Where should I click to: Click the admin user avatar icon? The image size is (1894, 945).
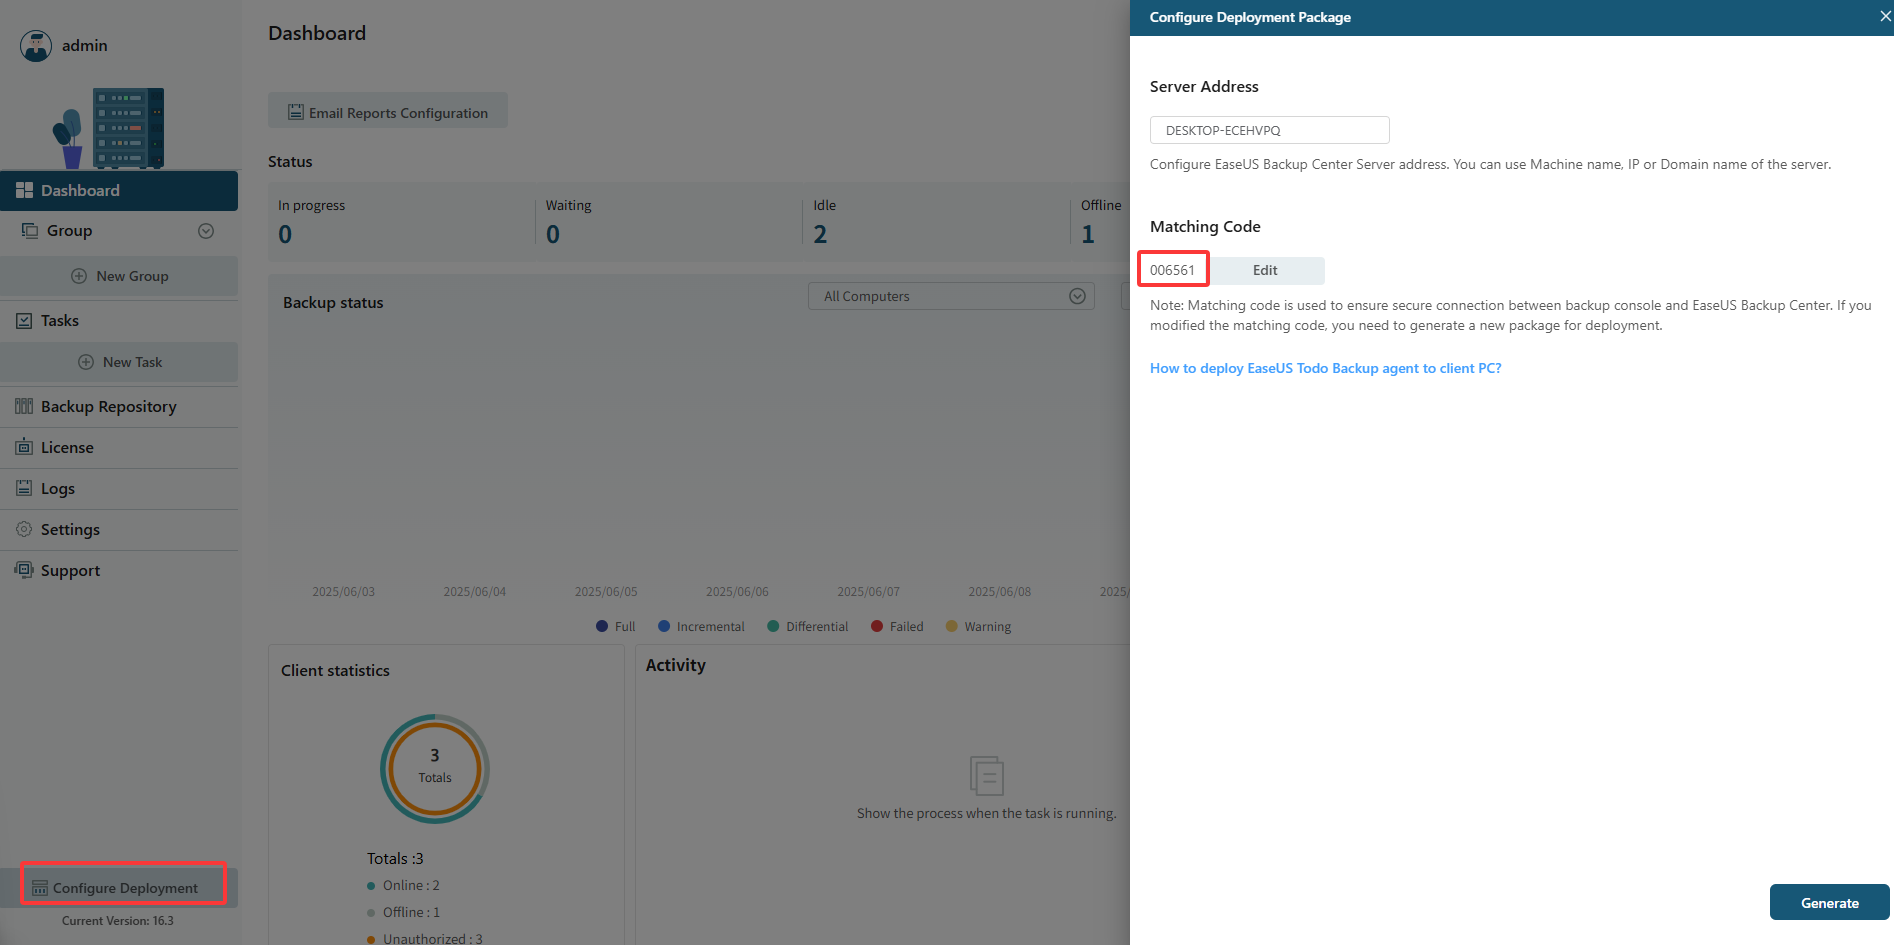(x=36, y=46)
